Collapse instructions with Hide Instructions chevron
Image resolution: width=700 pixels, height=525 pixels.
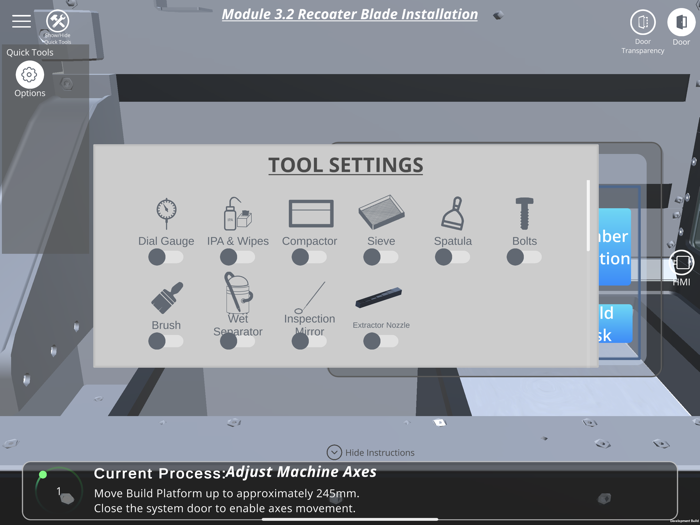tap(334, 452)
